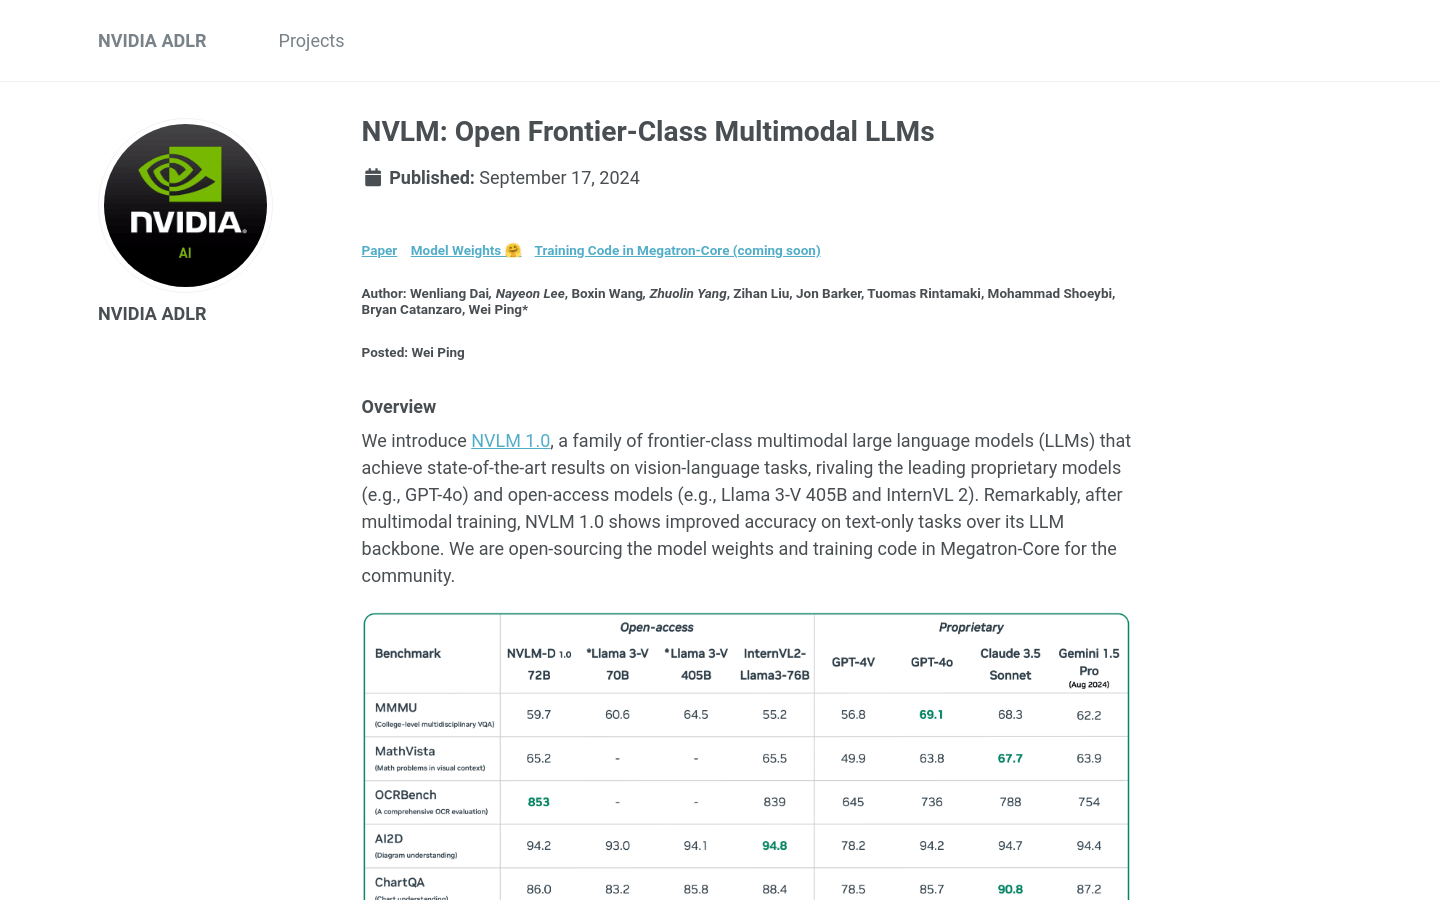Viewport: 1440px width, 900px height.
Task: Click the published date September 17, 2024
Action: [559, 178]
